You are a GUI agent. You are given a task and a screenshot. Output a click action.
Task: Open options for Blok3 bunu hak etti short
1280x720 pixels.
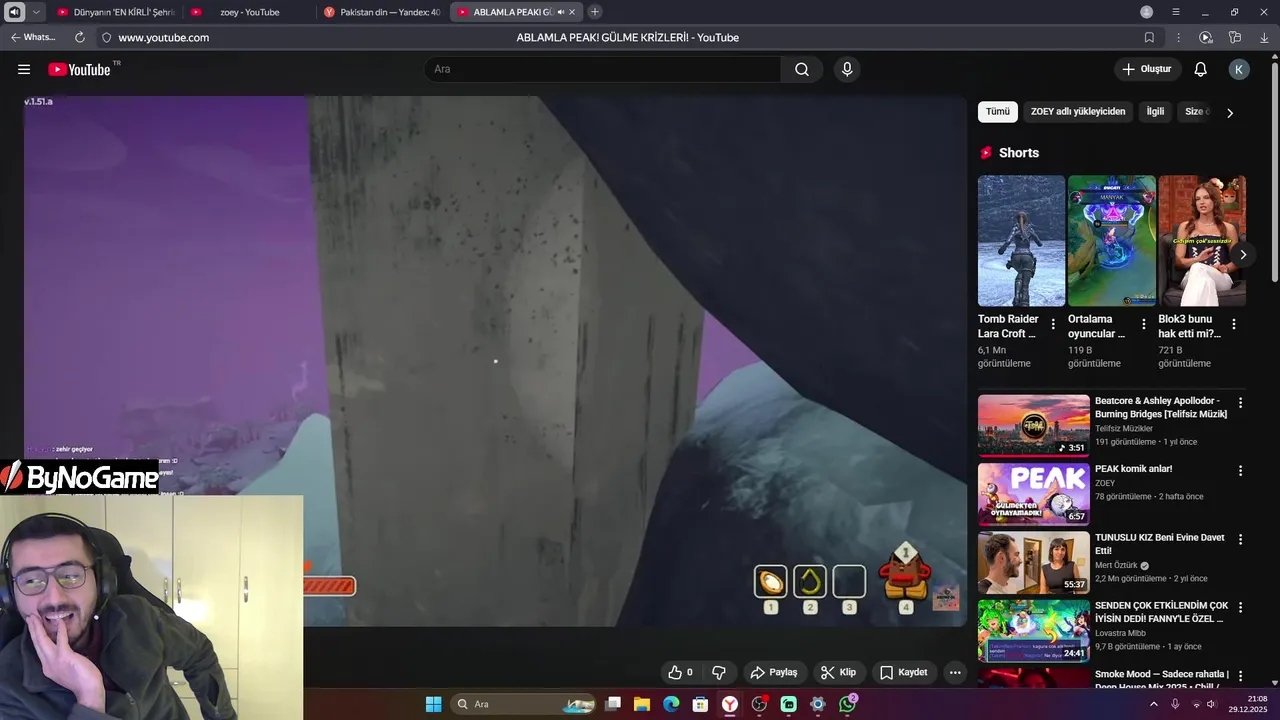click(1234, 324)
